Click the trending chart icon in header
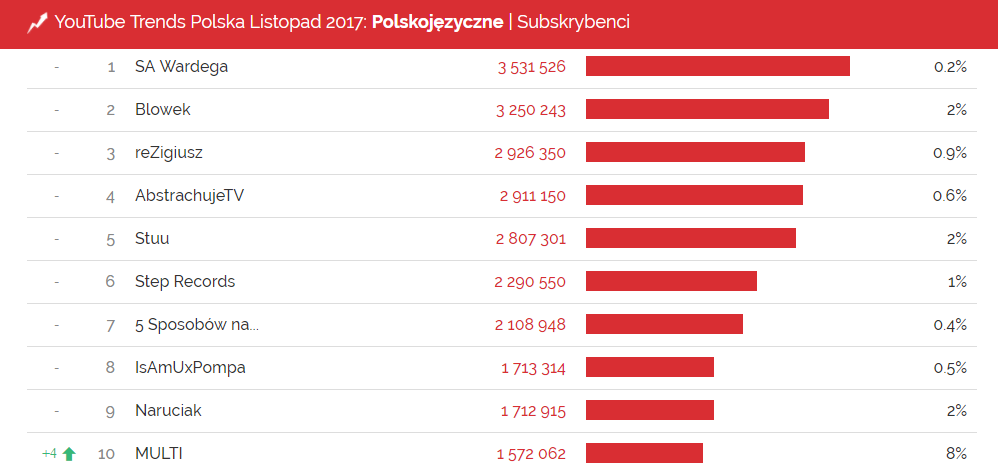The image size is (998, 472). click(37, 22)
